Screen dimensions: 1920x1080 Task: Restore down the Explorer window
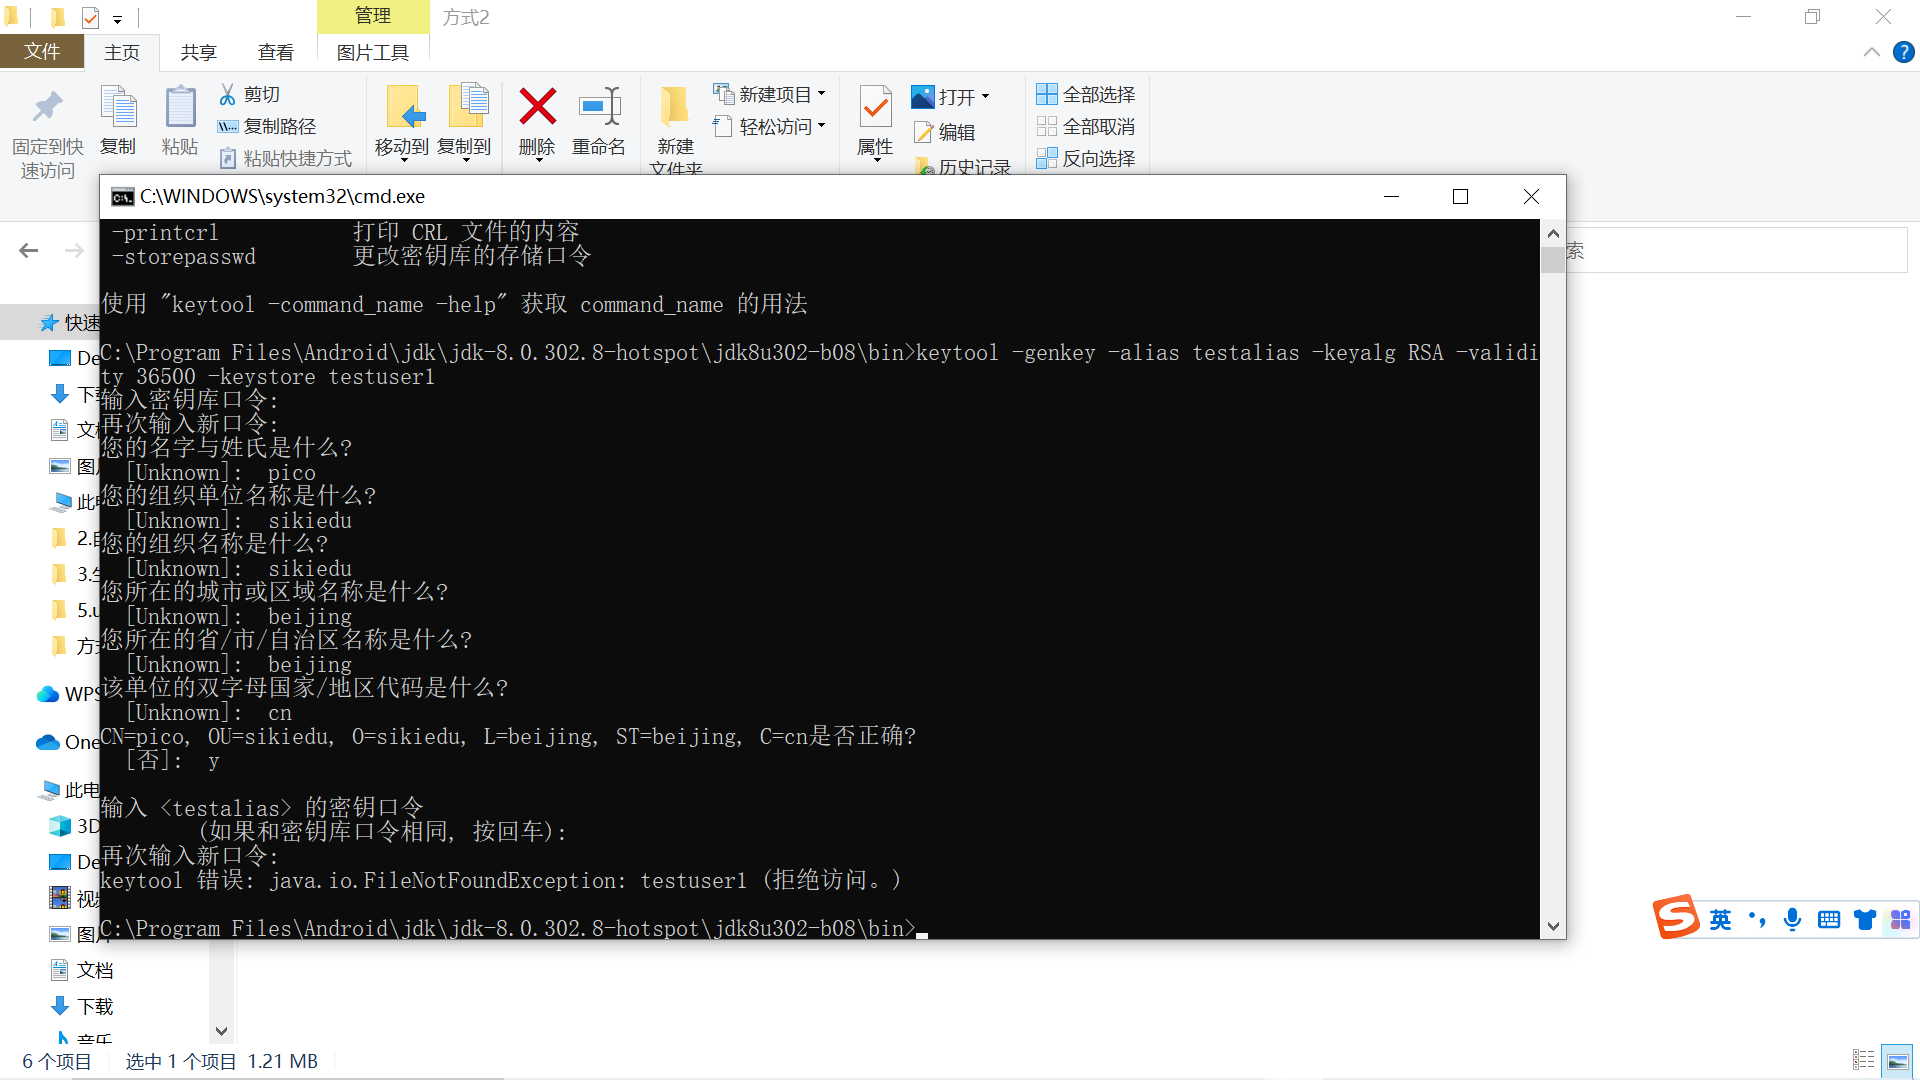coord(1812,17)
